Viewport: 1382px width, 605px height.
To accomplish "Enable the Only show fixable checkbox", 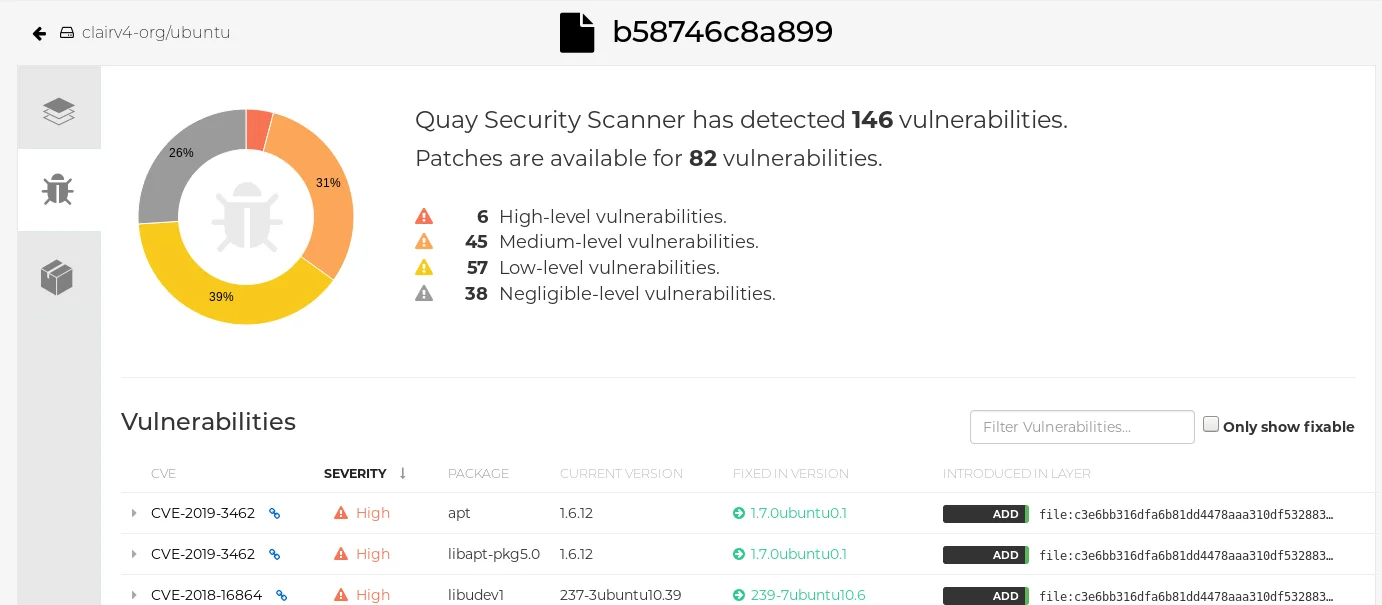I will [1211, 424].
